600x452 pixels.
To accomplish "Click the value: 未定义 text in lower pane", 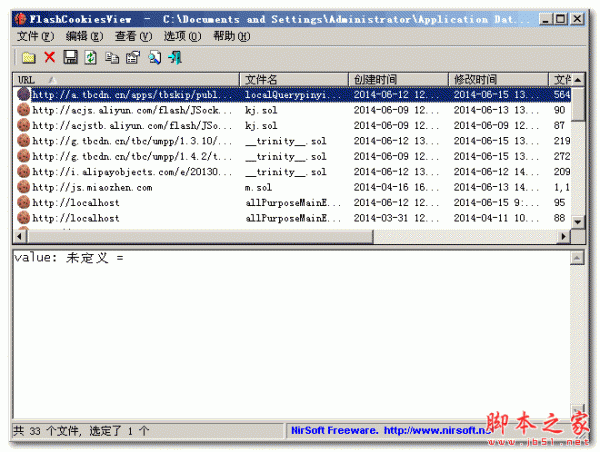I will [69, 258].
